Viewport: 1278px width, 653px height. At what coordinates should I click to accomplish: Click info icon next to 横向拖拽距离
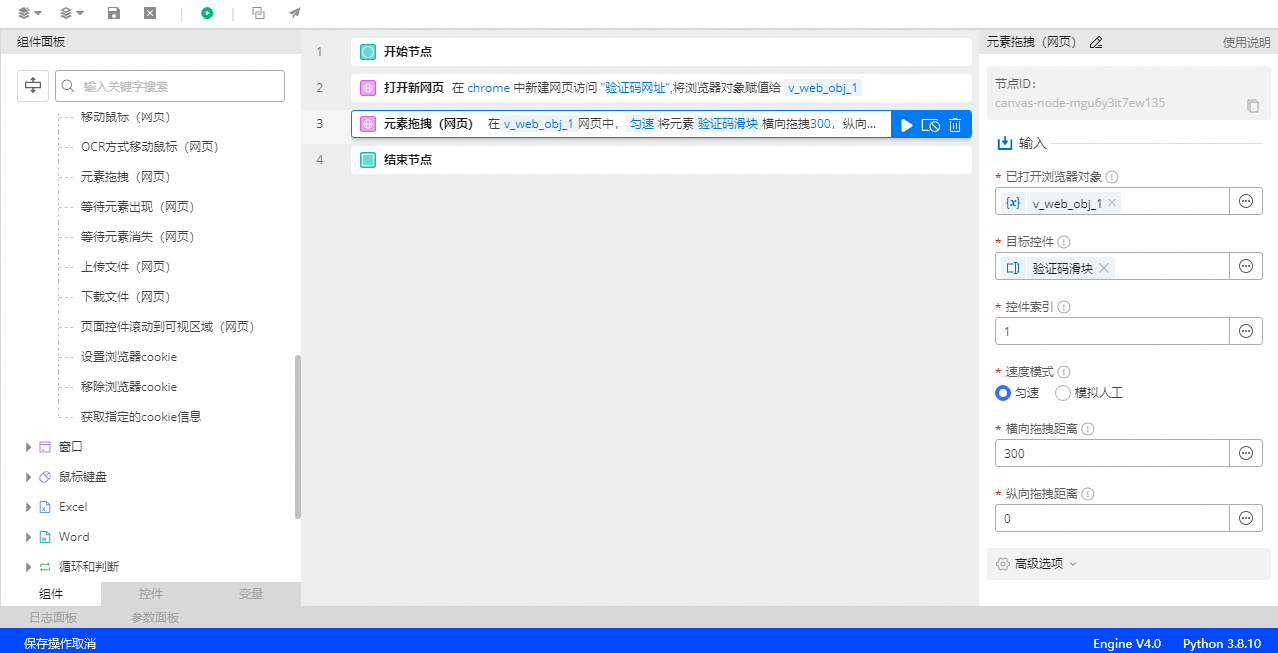point(1088,429)
